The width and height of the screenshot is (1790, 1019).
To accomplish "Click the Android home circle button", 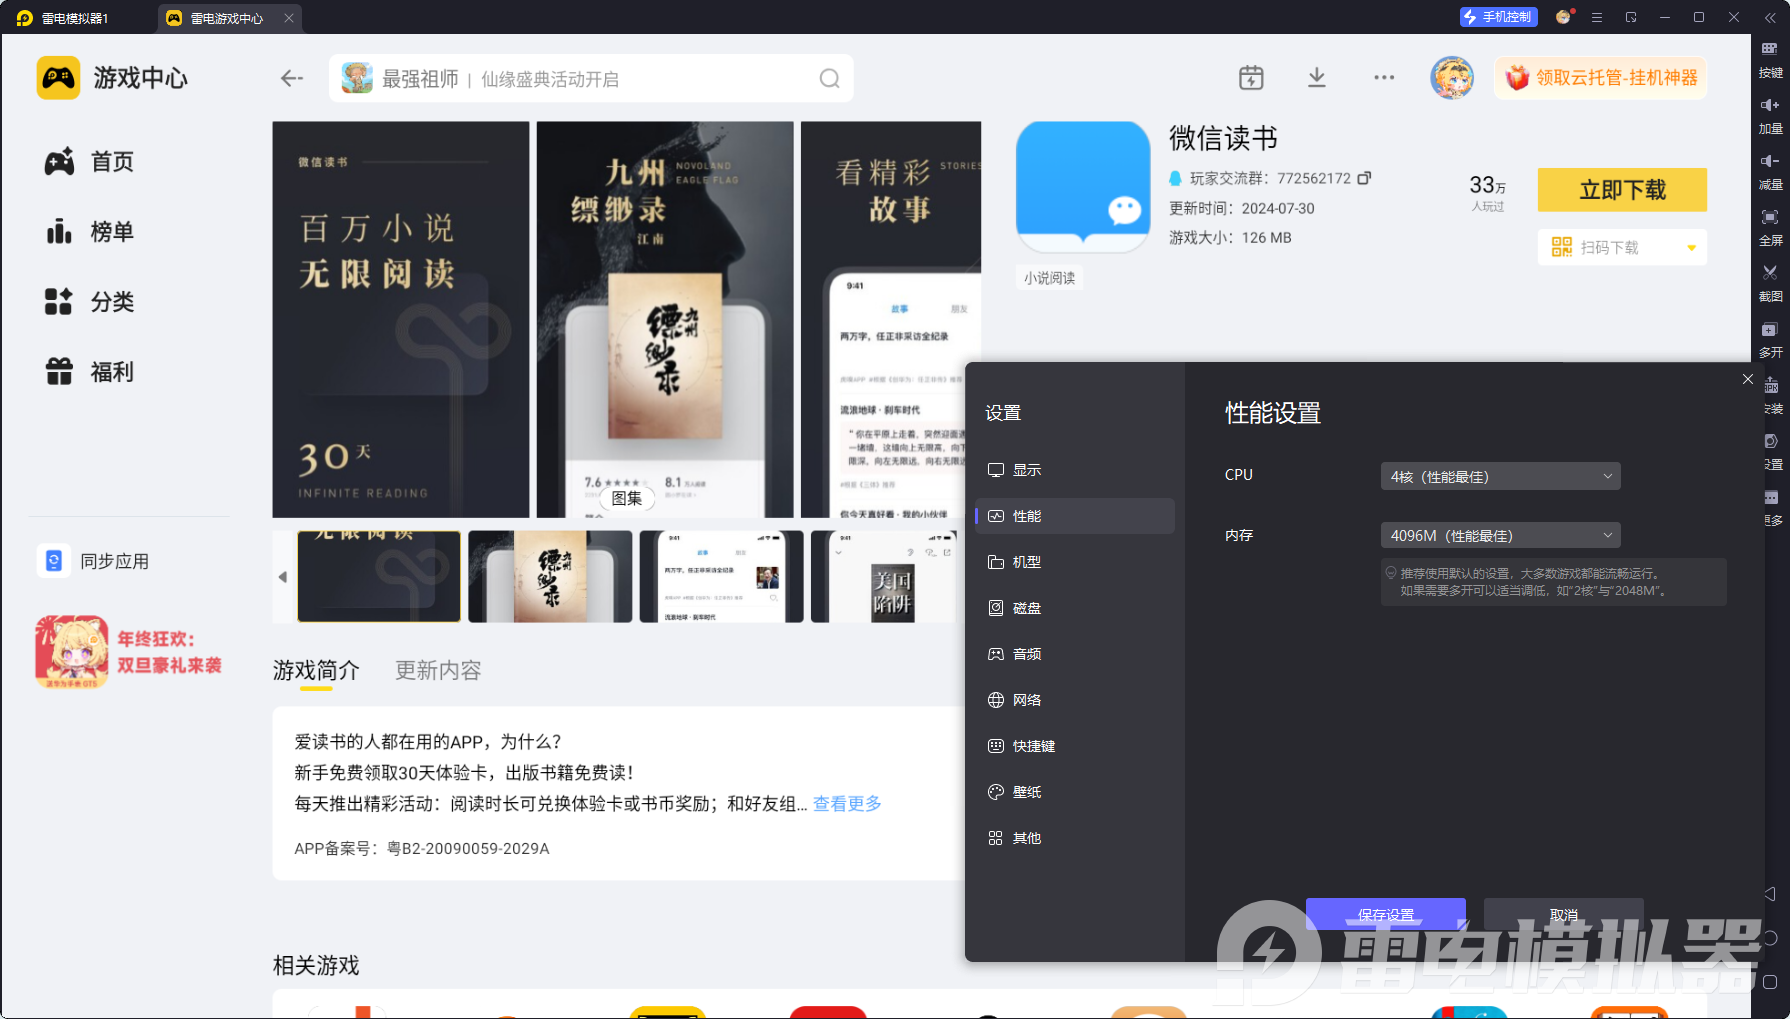I will 1770,938.
